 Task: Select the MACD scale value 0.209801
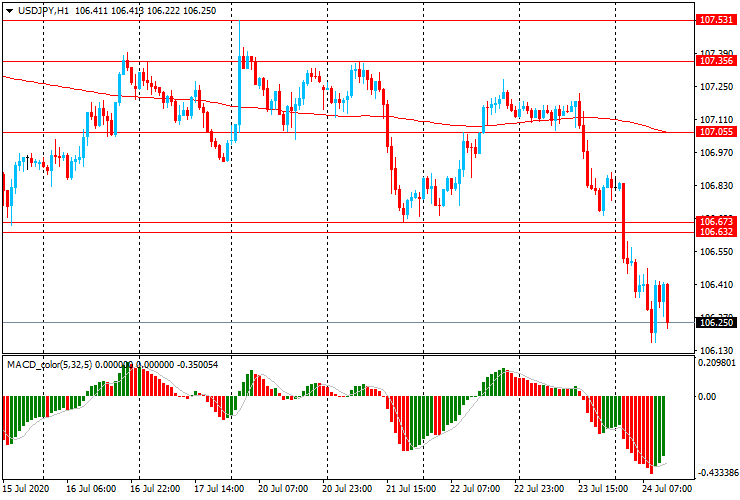pyautogui.click(x=716, y=363)
